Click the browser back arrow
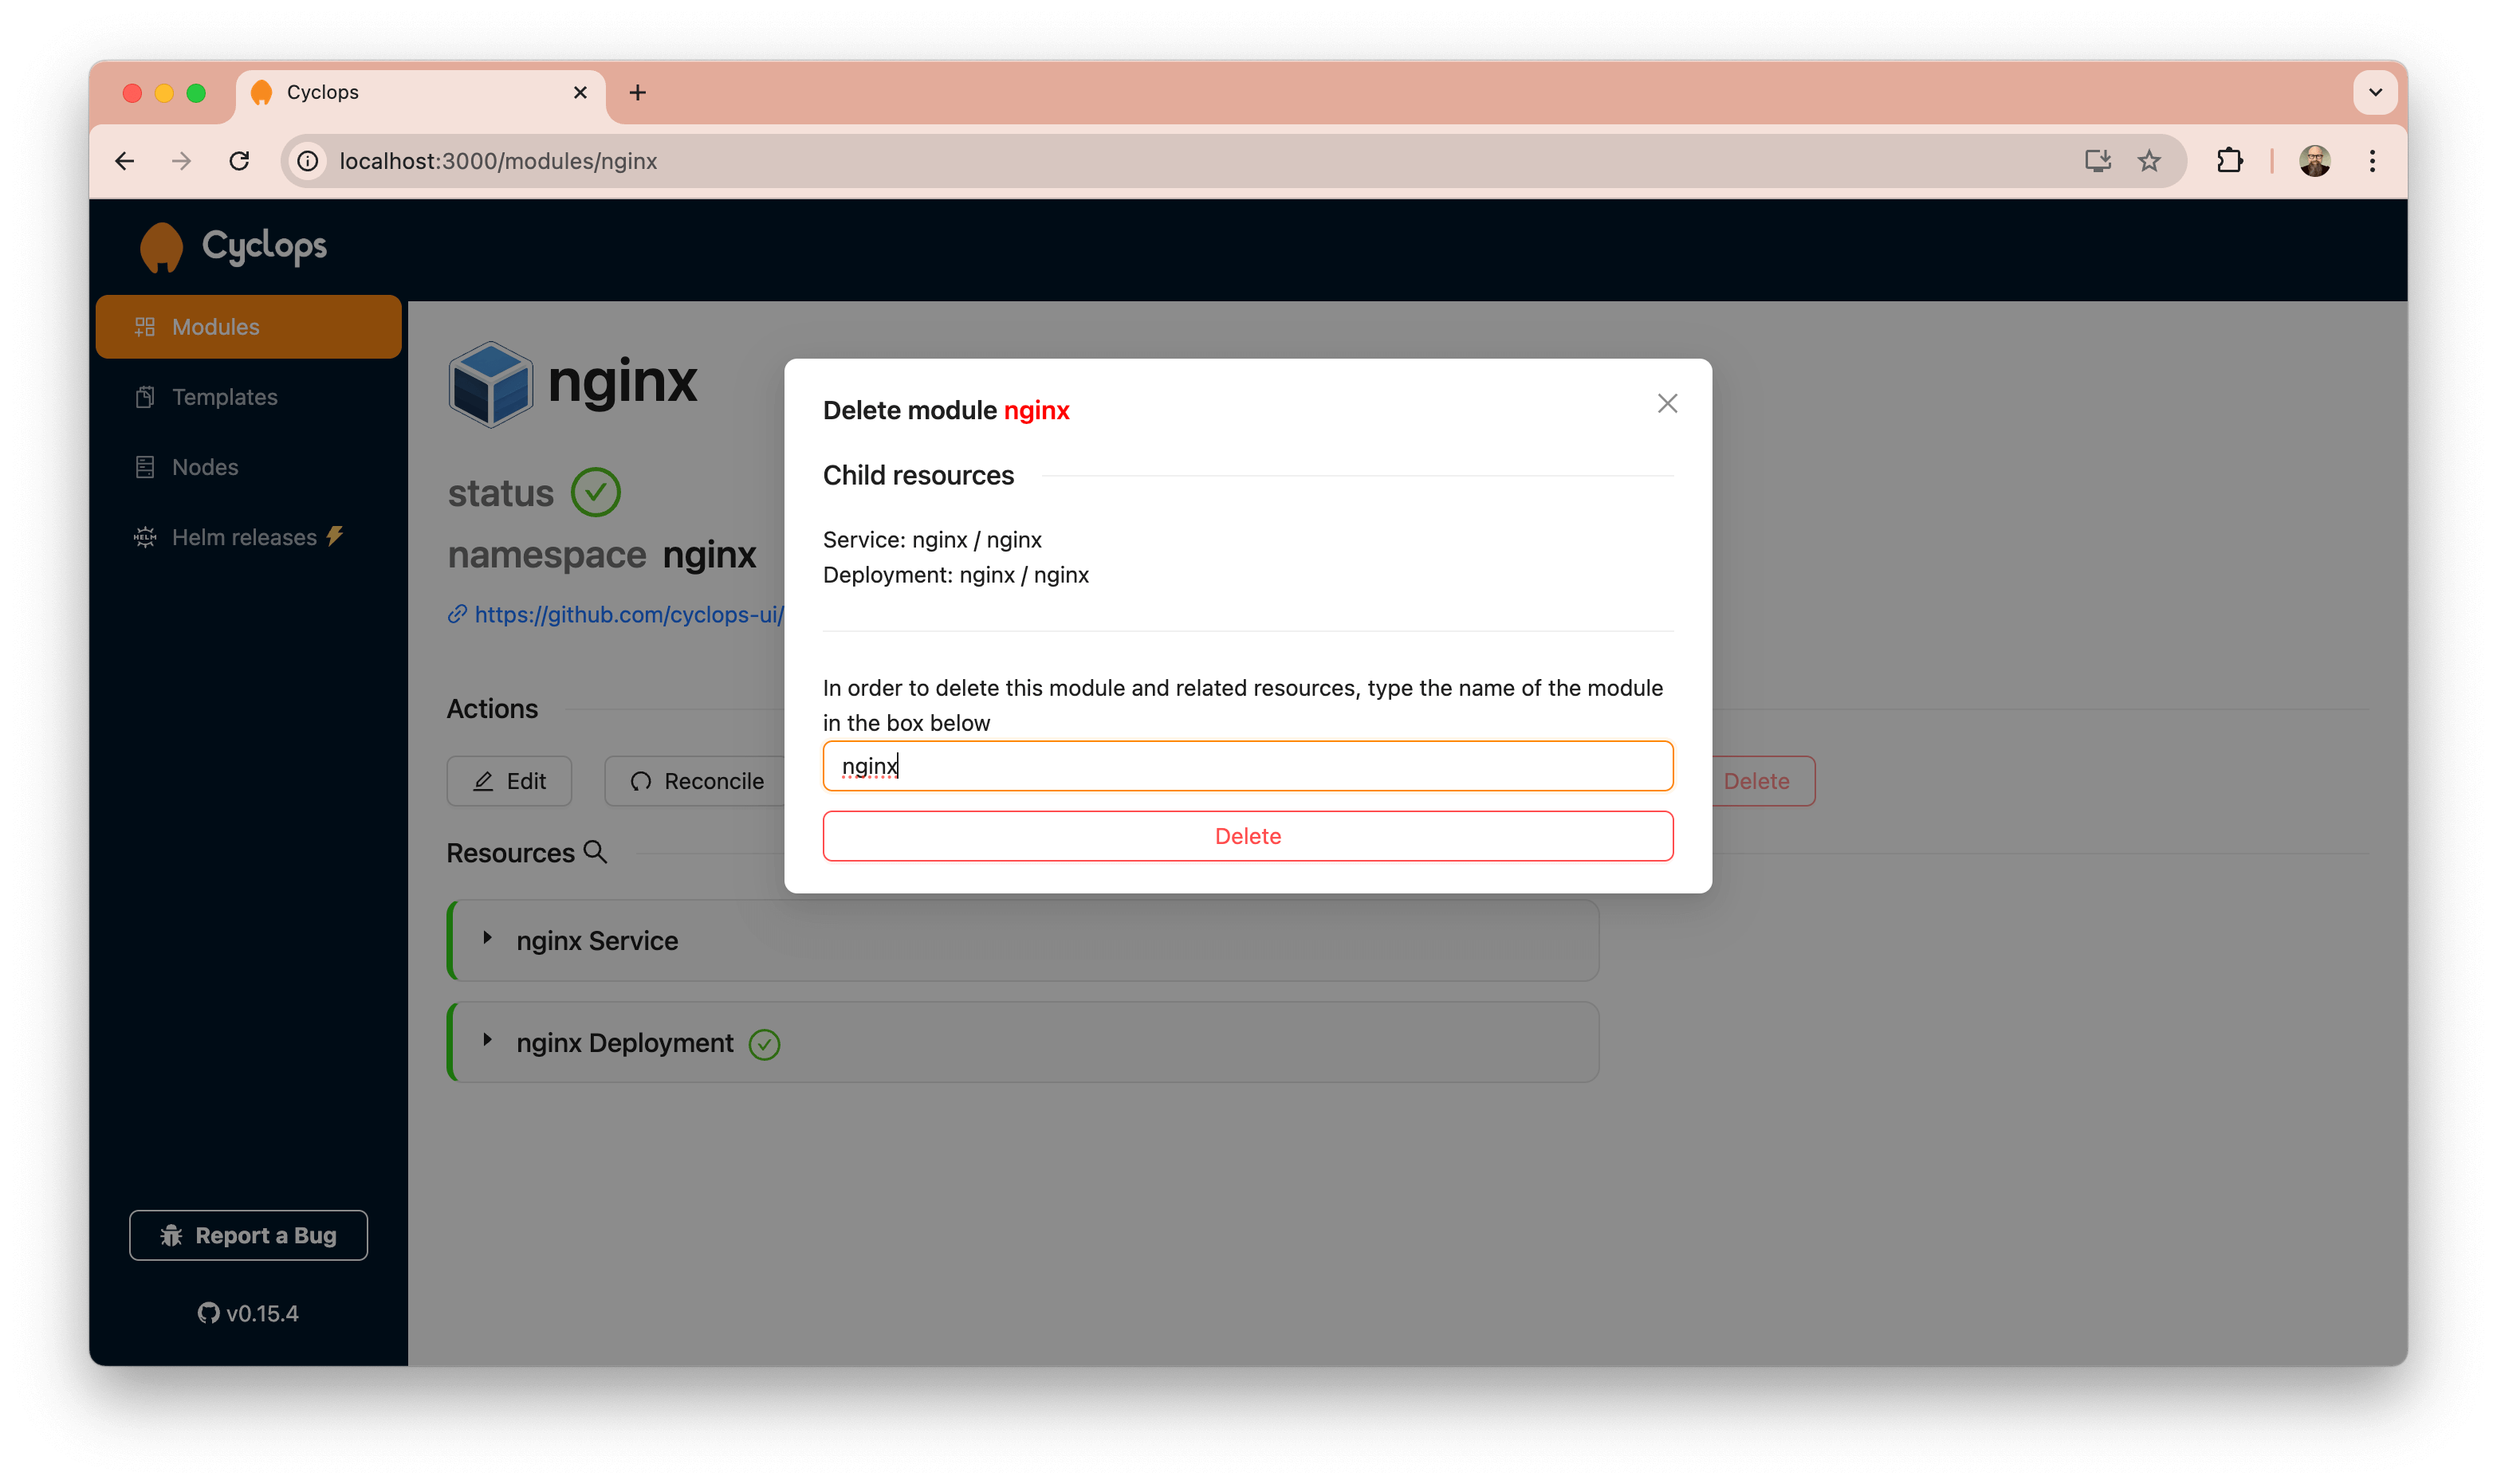The height and width of the screenshot is (1484, 2497). (124, 161)
